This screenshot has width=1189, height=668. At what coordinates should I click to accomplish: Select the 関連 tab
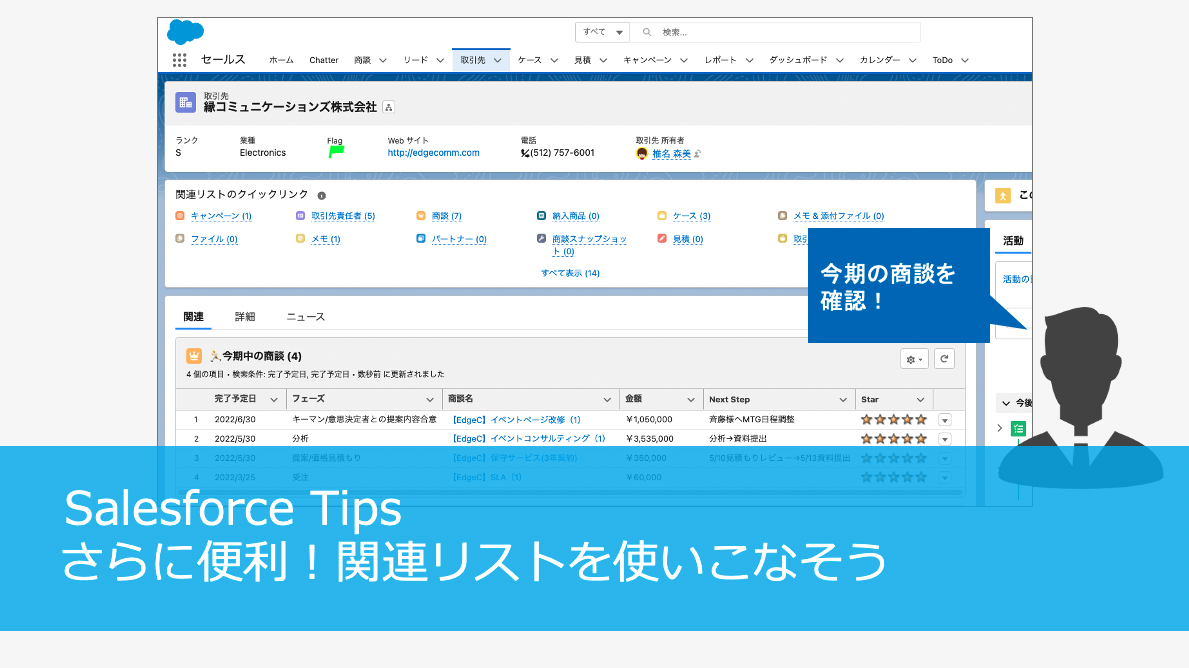[x=193, y=317]
